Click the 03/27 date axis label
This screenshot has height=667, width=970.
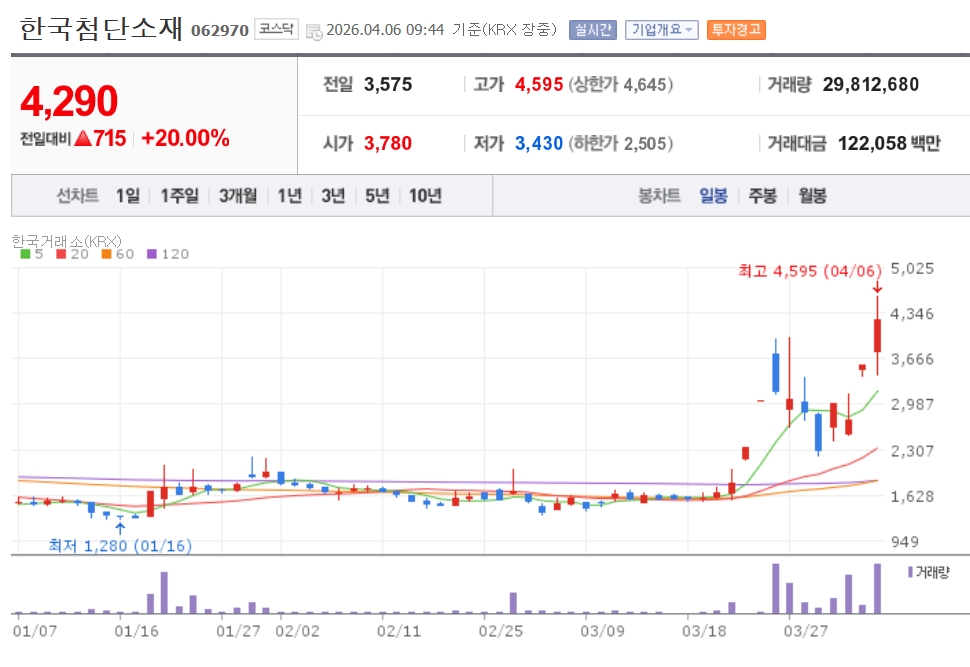click(x=805, y=631)
